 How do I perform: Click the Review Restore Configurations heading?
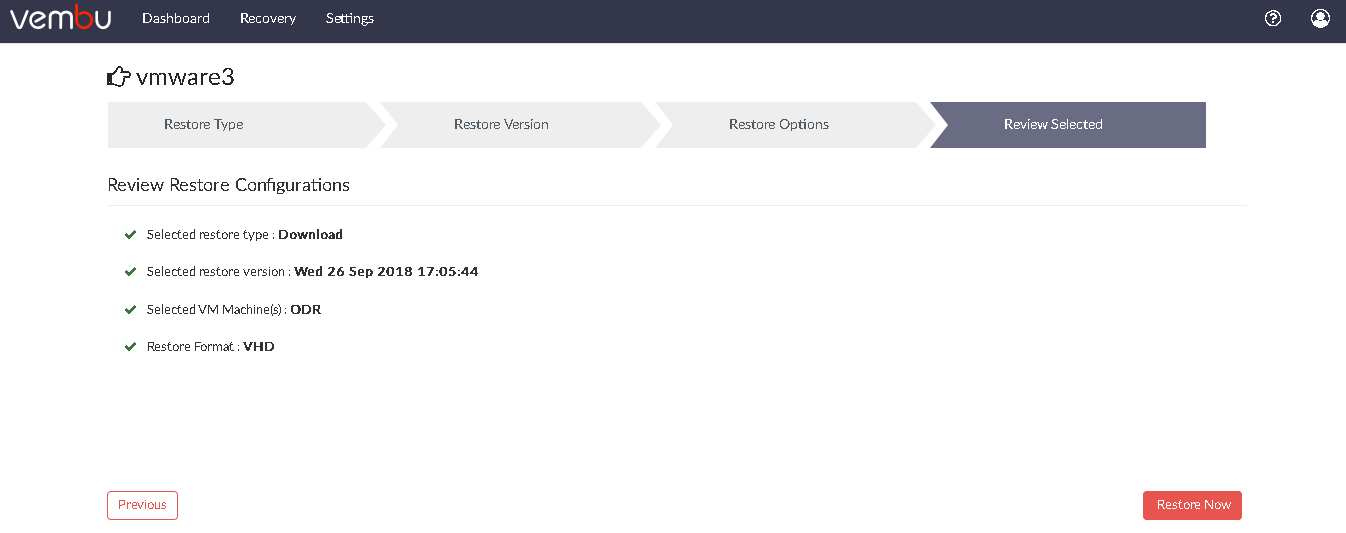click(228, 185)
